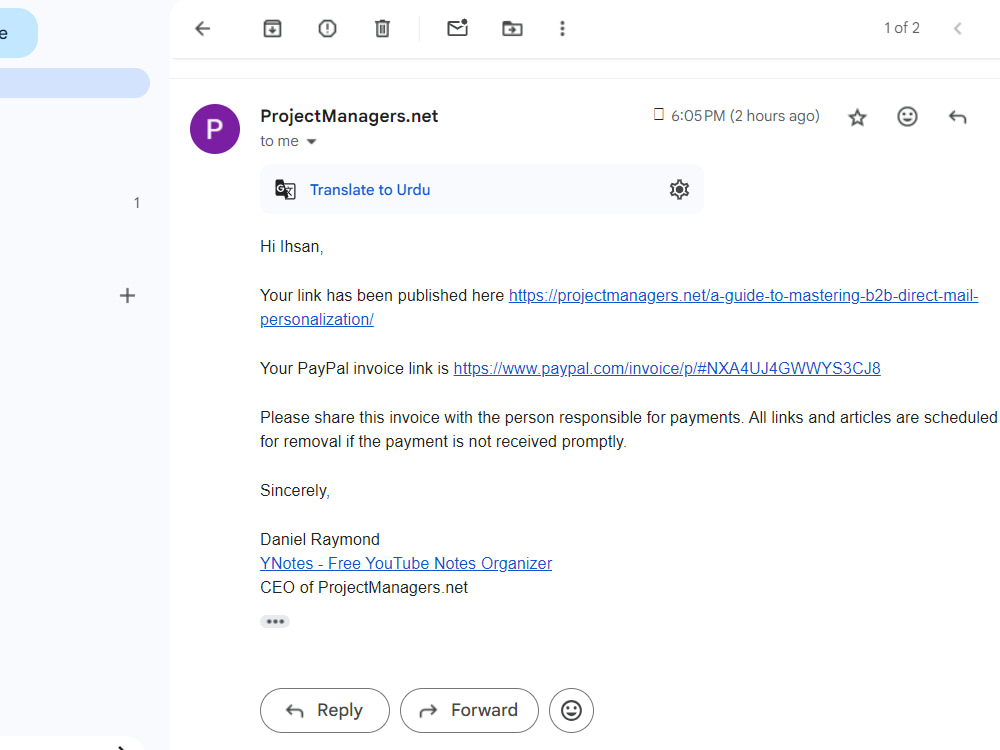Create new label plus icon in sidebar
Image resolution: width=1000 pixels, height=750 pixels.
128,296
